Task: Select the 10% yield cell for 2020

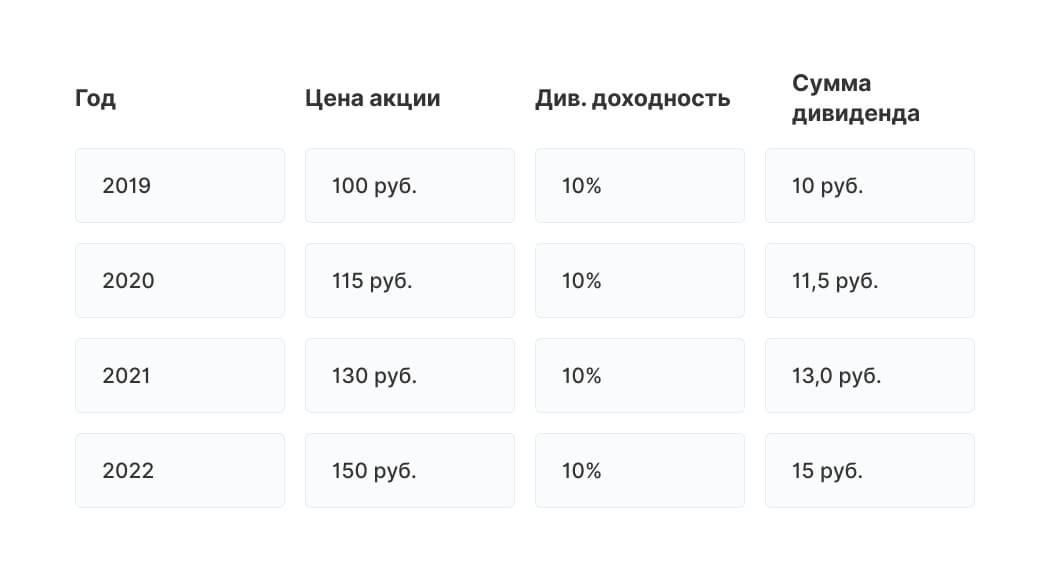Action: point(640,280)
